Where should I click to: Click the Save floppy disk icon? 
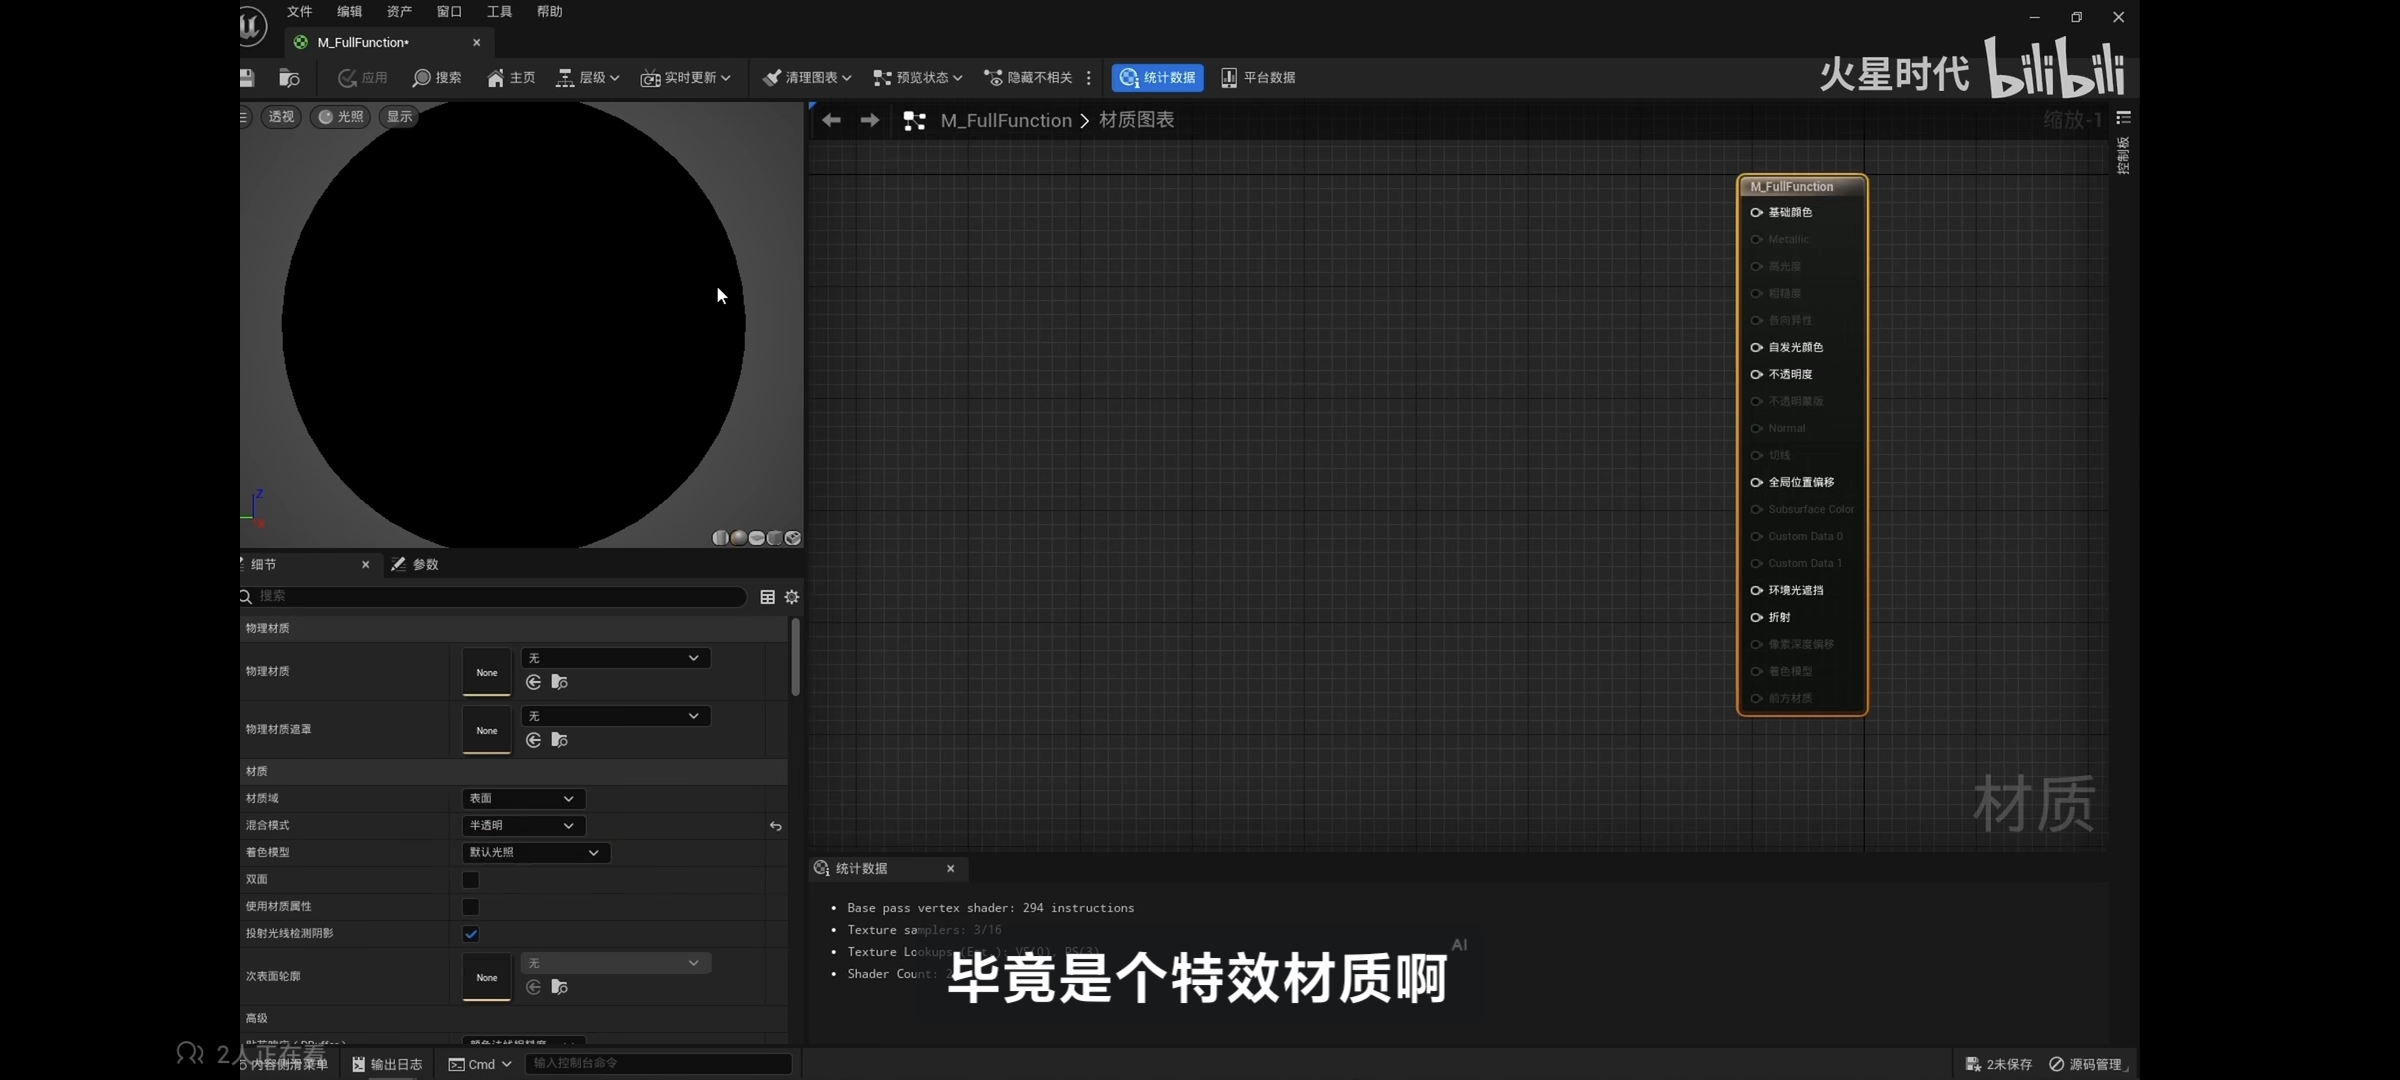(247, 78)
